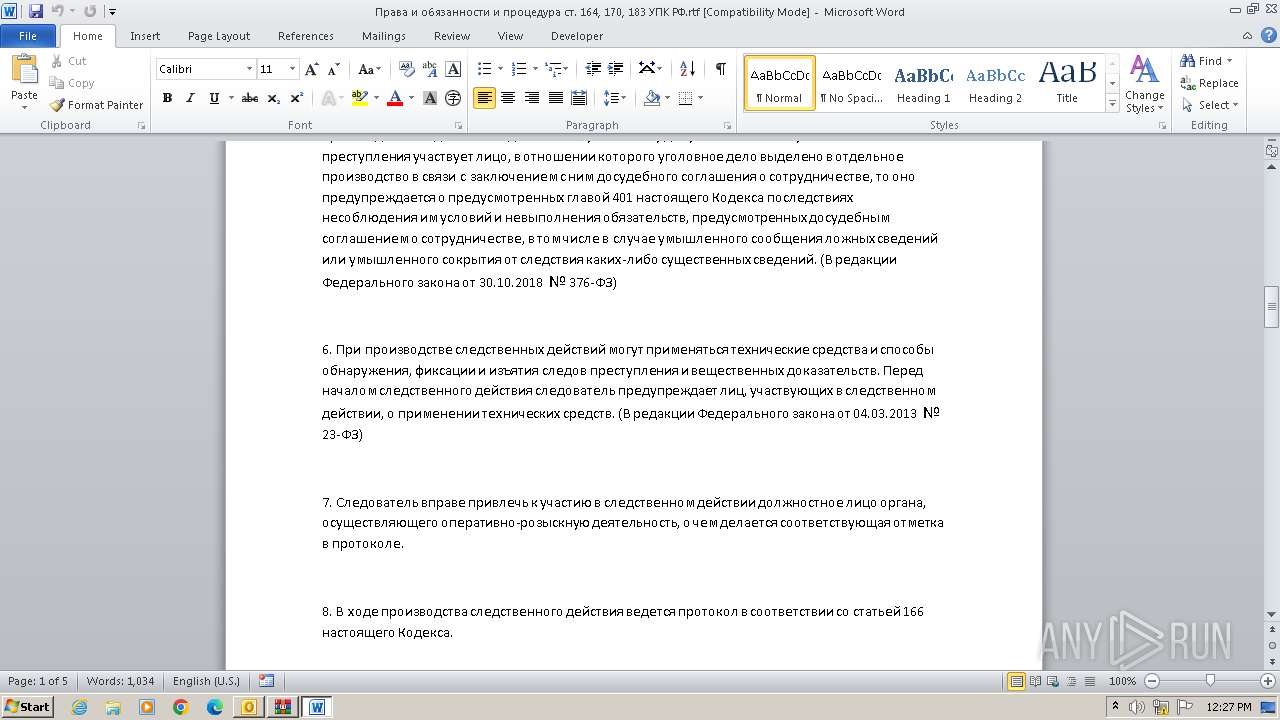Open Find dropdown arrow
Viewport: 1280px width, 720px height.
click(x=1229, y=61)
